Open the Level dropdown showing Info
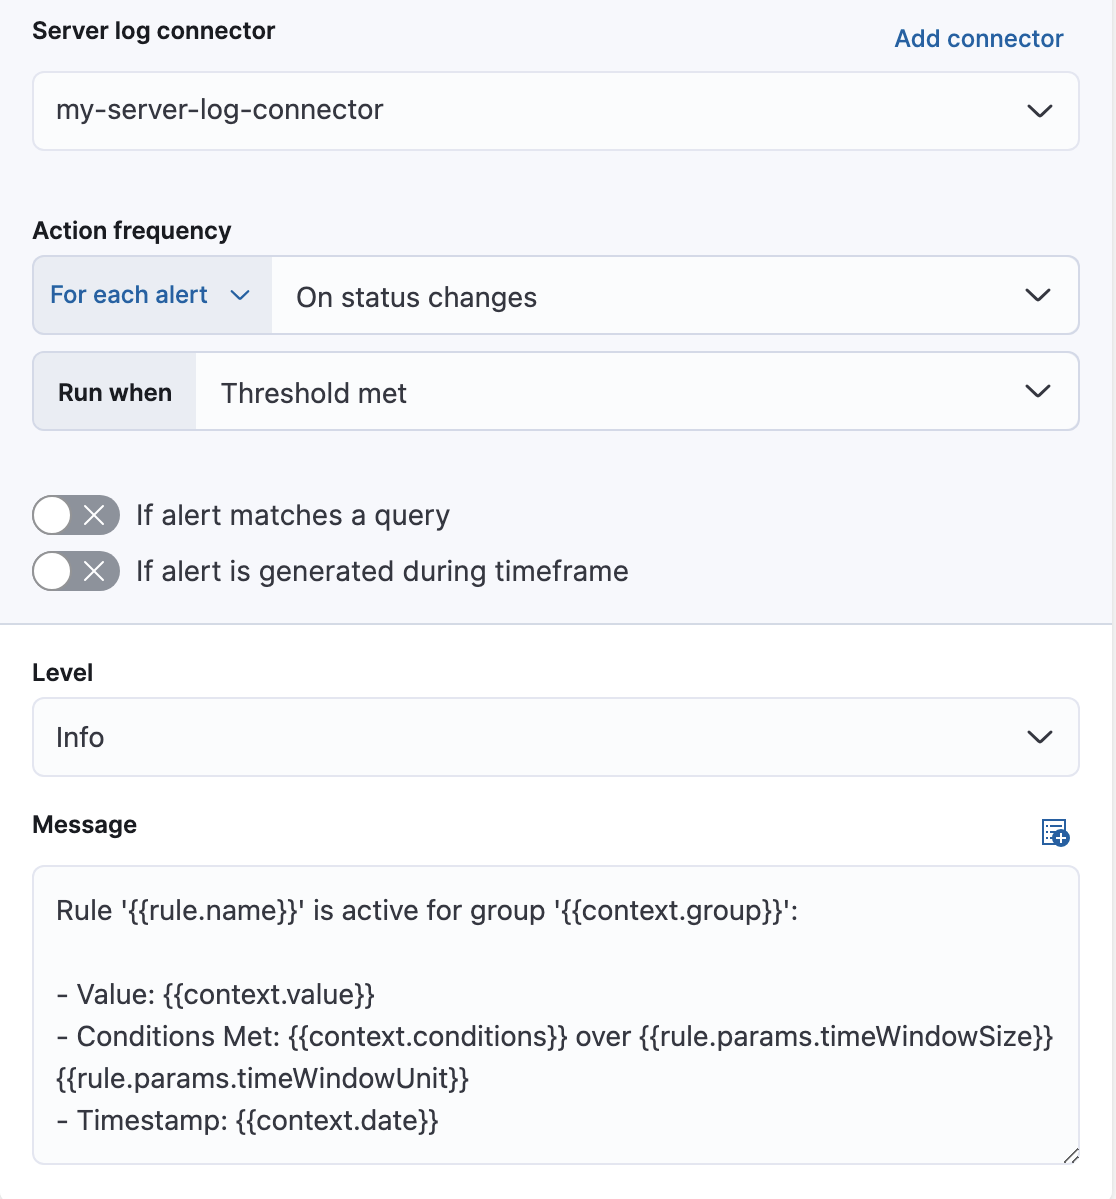This screenshot has height=1199, width=1116. [x=556, y=737]
